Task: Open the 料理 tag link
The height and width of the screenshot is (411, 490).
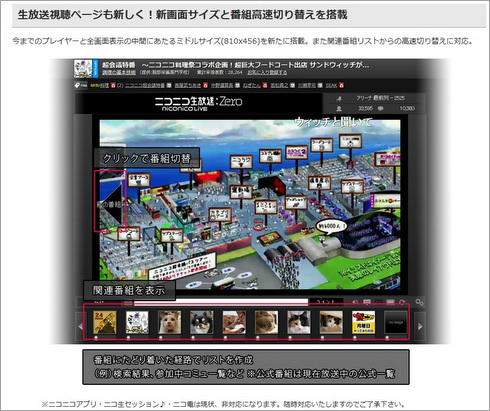Action: [x=104, y=85]
